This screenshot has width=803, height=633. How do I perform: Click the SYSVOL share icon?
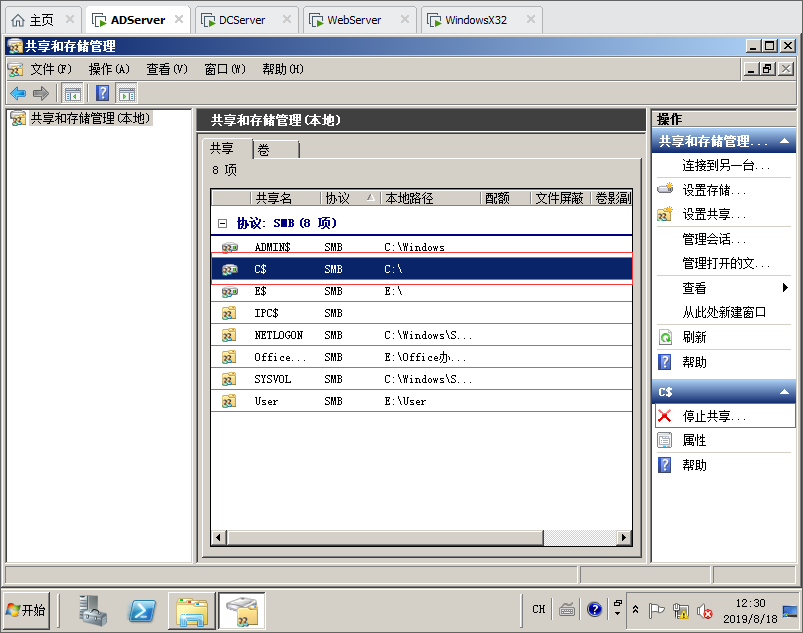coord(229,379)
